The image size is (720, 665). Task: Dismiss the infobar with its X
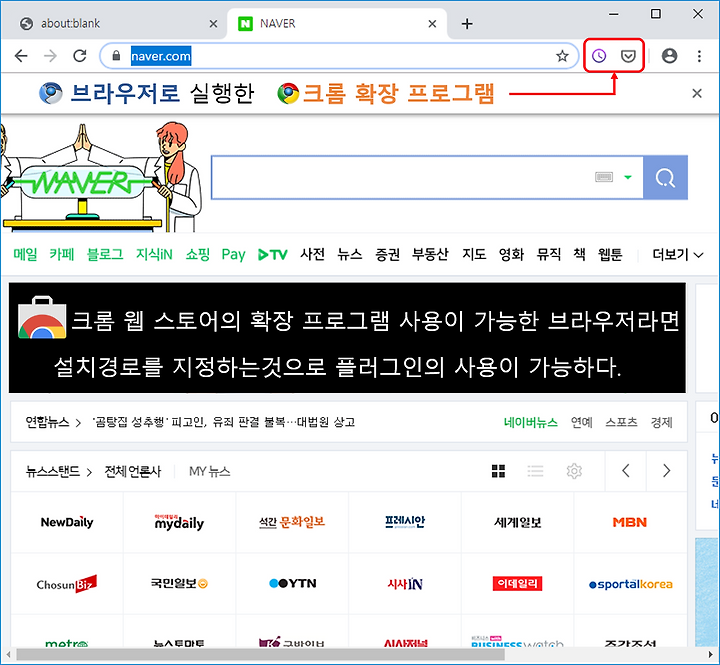click(x=697, y=93)
